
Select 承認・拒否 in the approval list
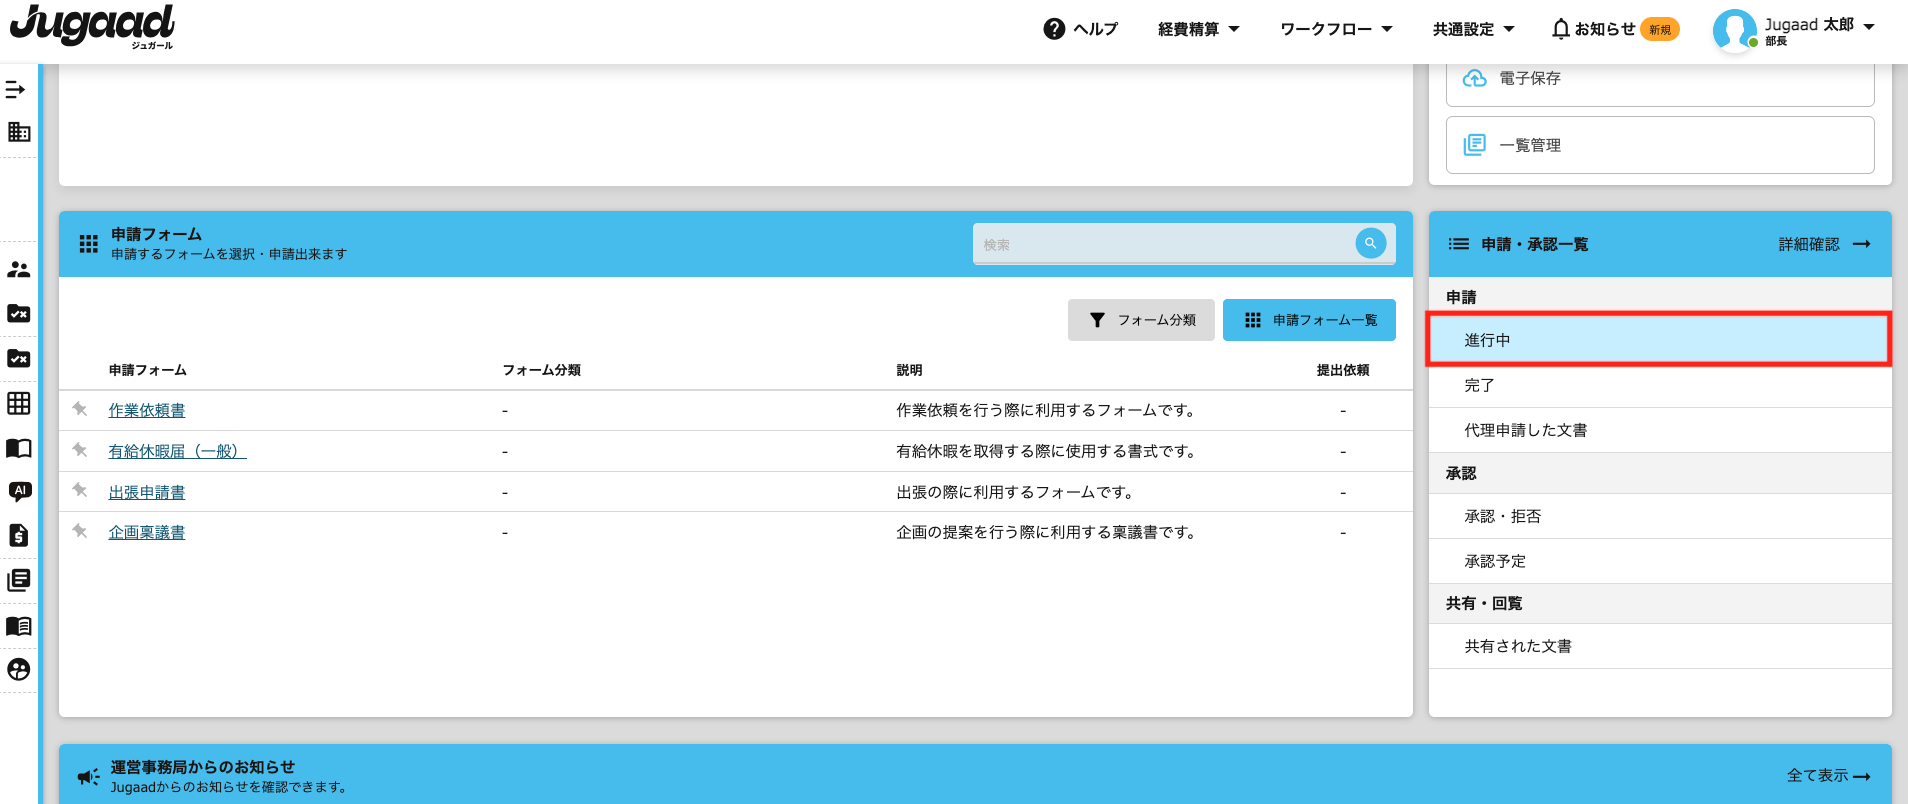tap(1502, 516)
